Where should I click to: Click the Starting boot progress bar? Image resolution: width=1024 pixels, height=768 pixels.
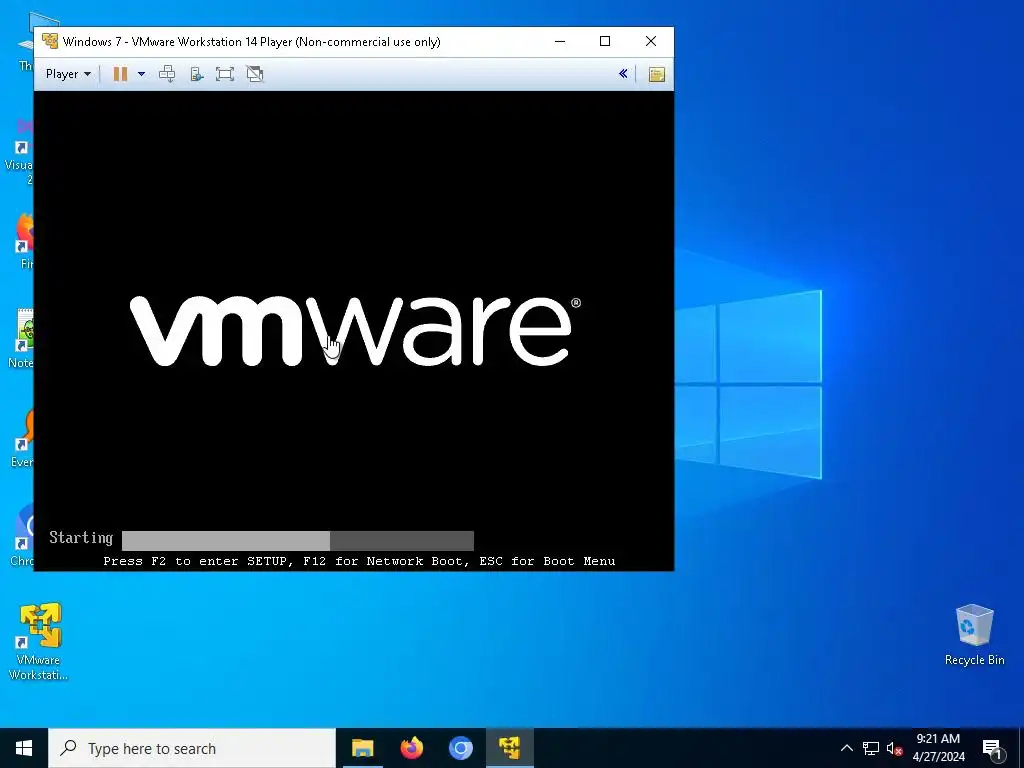(298, 541)
